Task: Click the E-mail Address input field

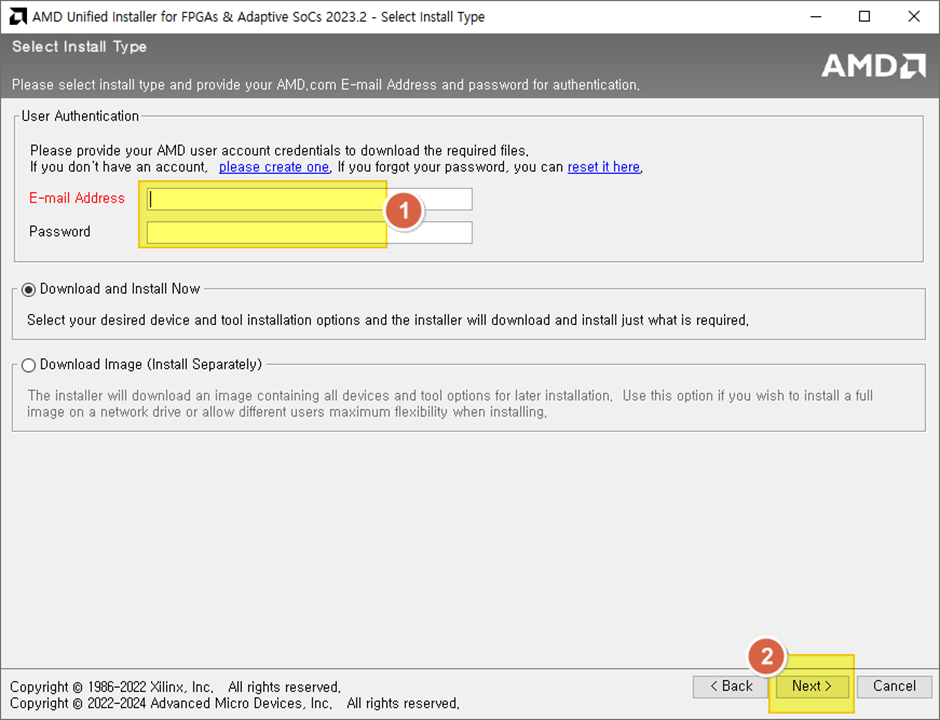Action: click(x=309, y=199)
